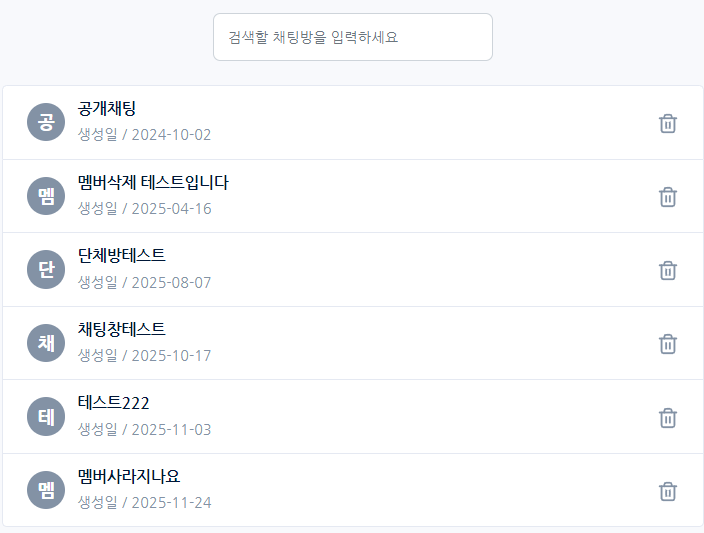This screenshot has height=533, width=704.
Task: Click the 테 avatar circle
Action: tap(46, 417)
